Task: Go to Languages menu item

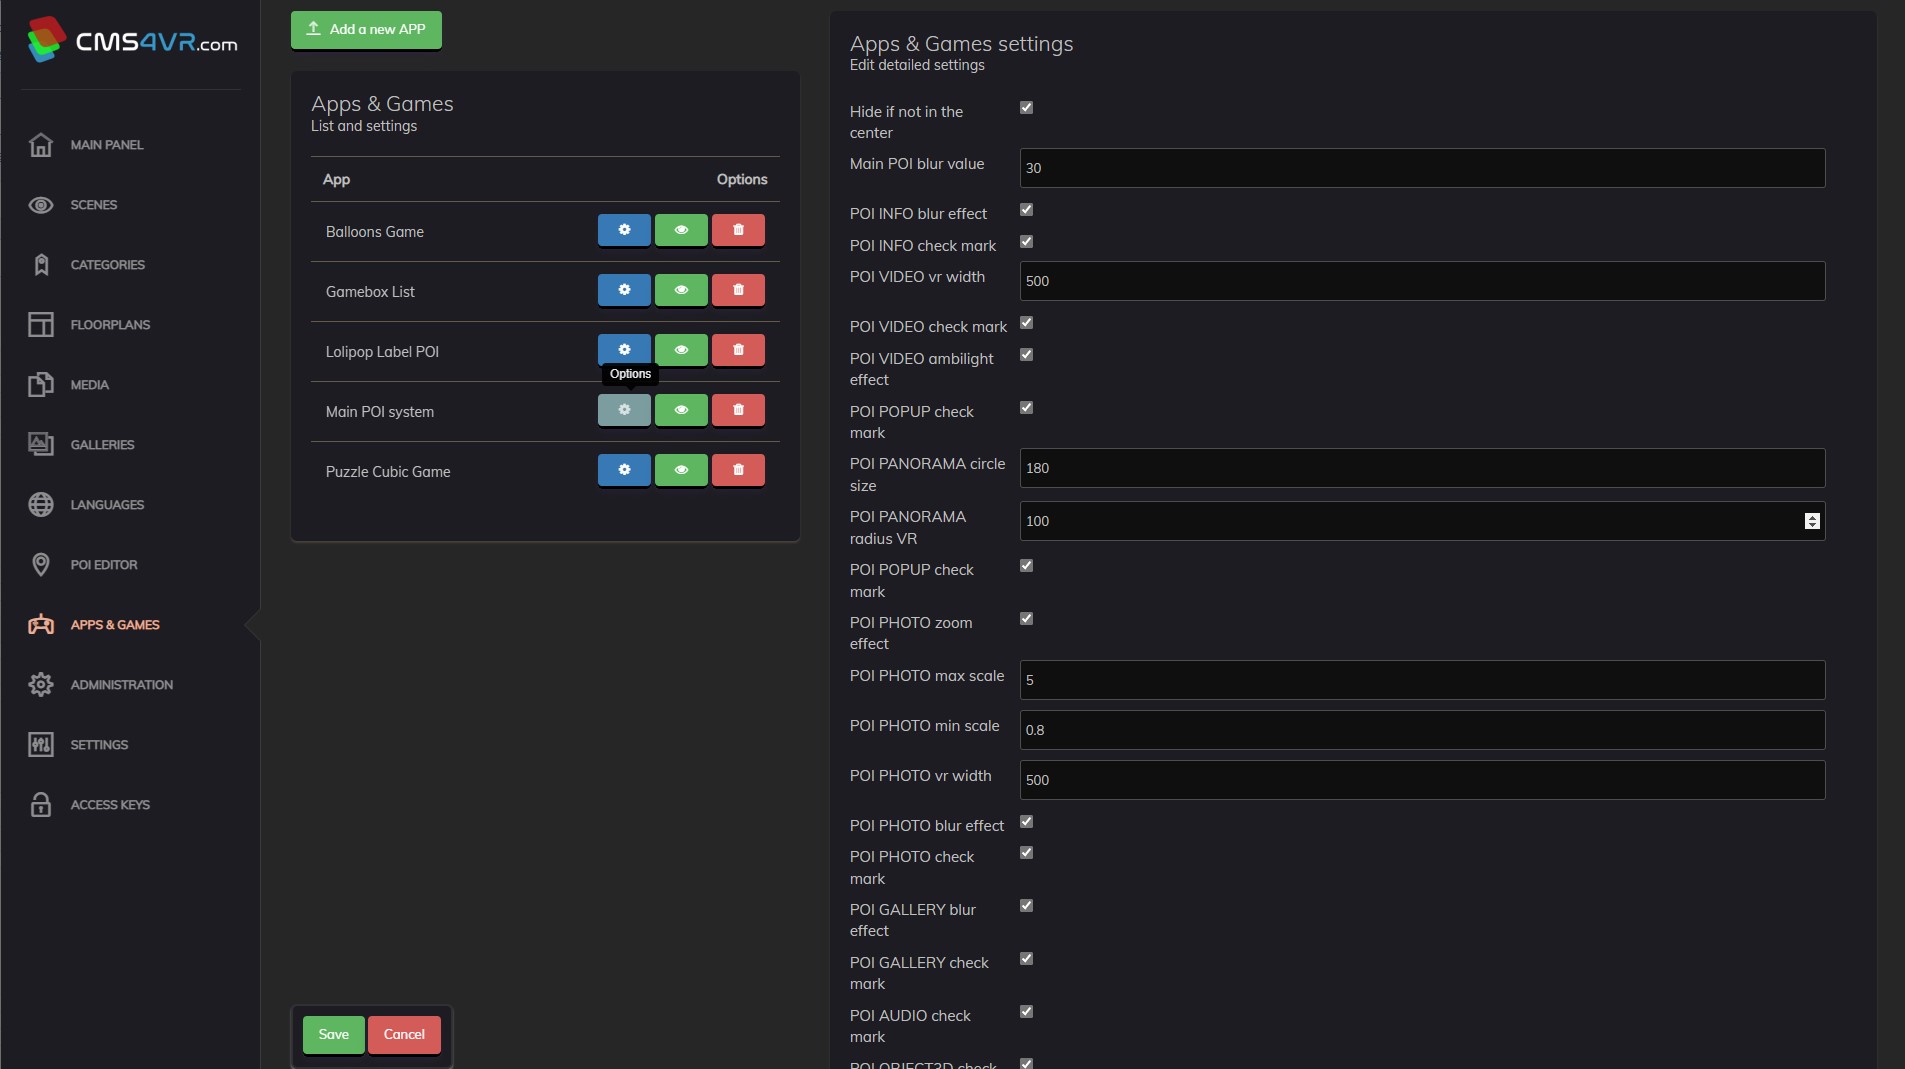Action: [107, 505]
